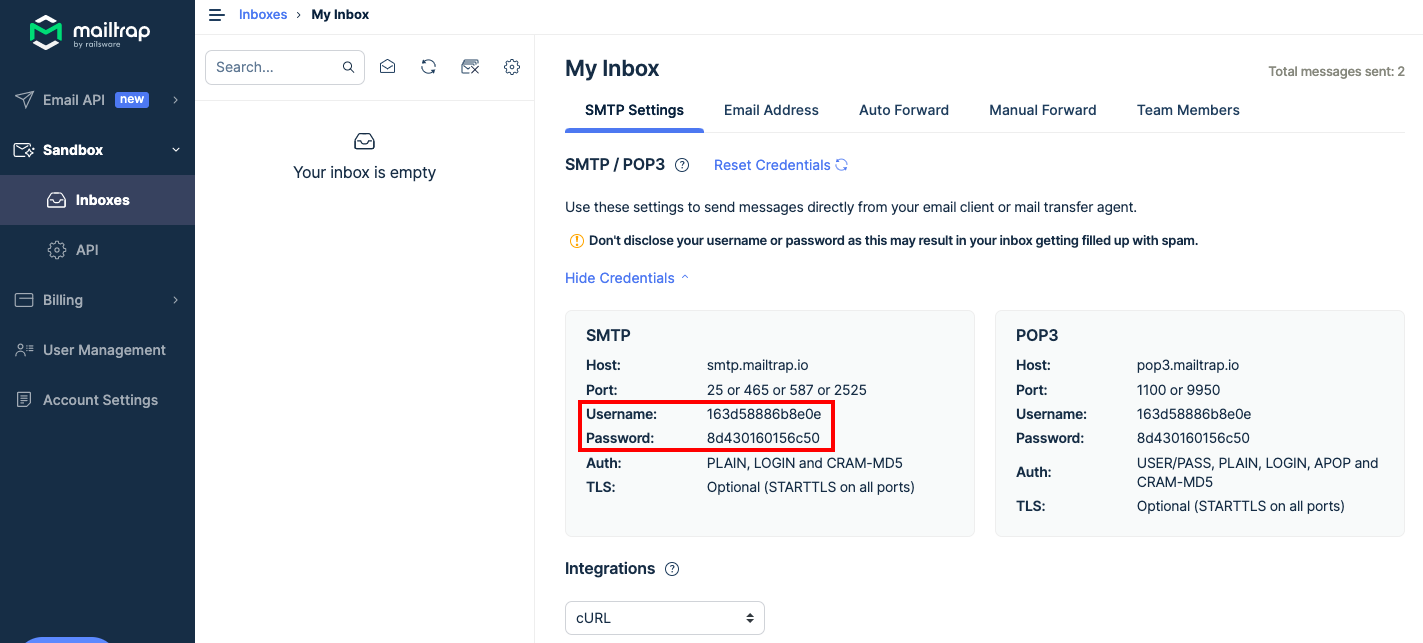This screenshot has width=1423, height=643.
Task: Click the search magnifier icon
Action: point(348,67)
